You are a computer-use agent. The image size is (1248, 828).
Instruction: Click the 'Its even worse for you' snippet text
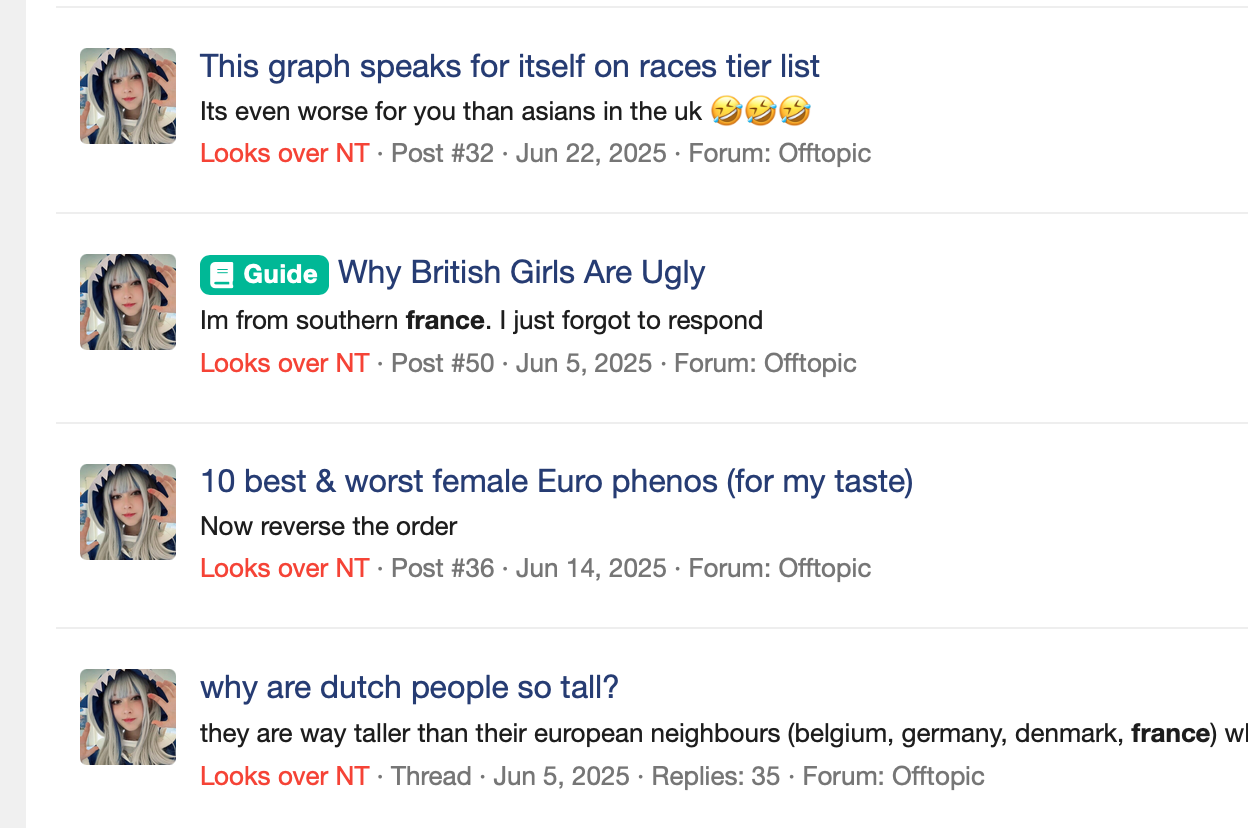[x=505, y=112]
